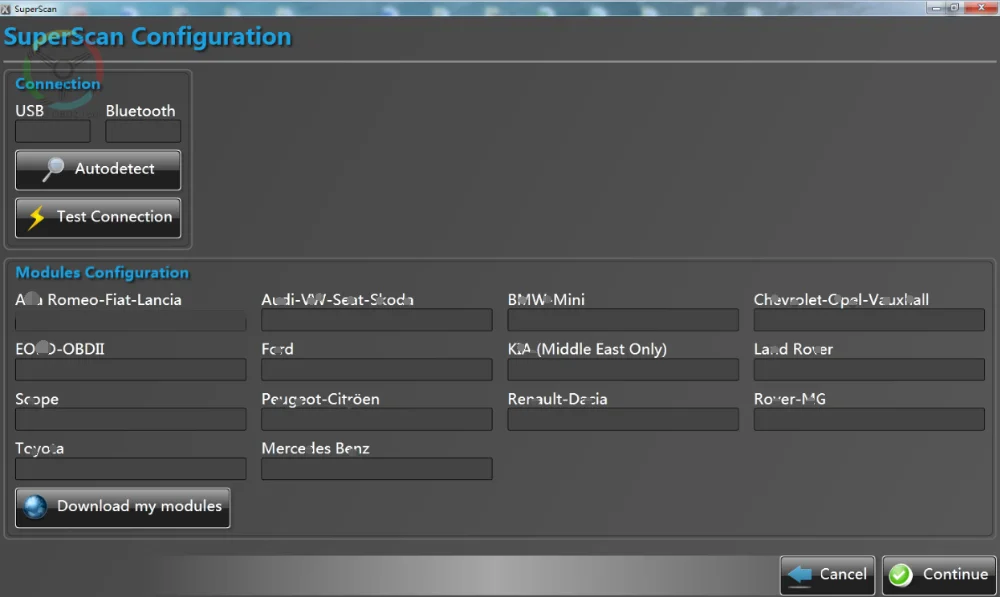This screenshot has width=1000, height=597.
Task: Click the Alfa Romeo-Fiat-Lancia module field
Action: (x=131, y=320)
